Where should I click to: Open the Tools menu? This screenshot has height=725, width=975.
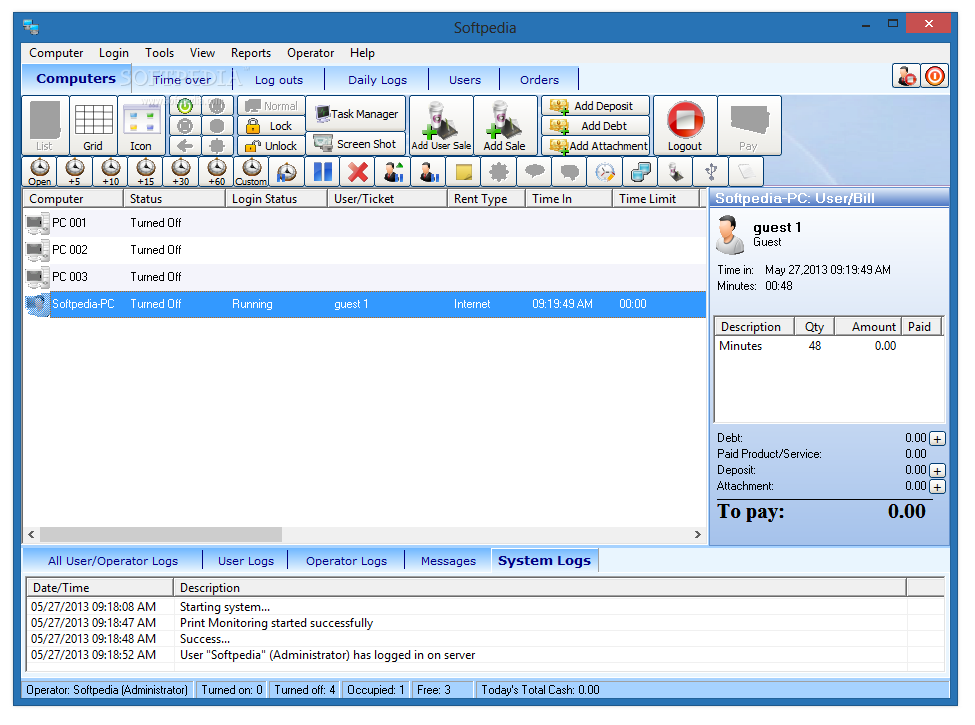pyautogui.click(x=160, y=53)
